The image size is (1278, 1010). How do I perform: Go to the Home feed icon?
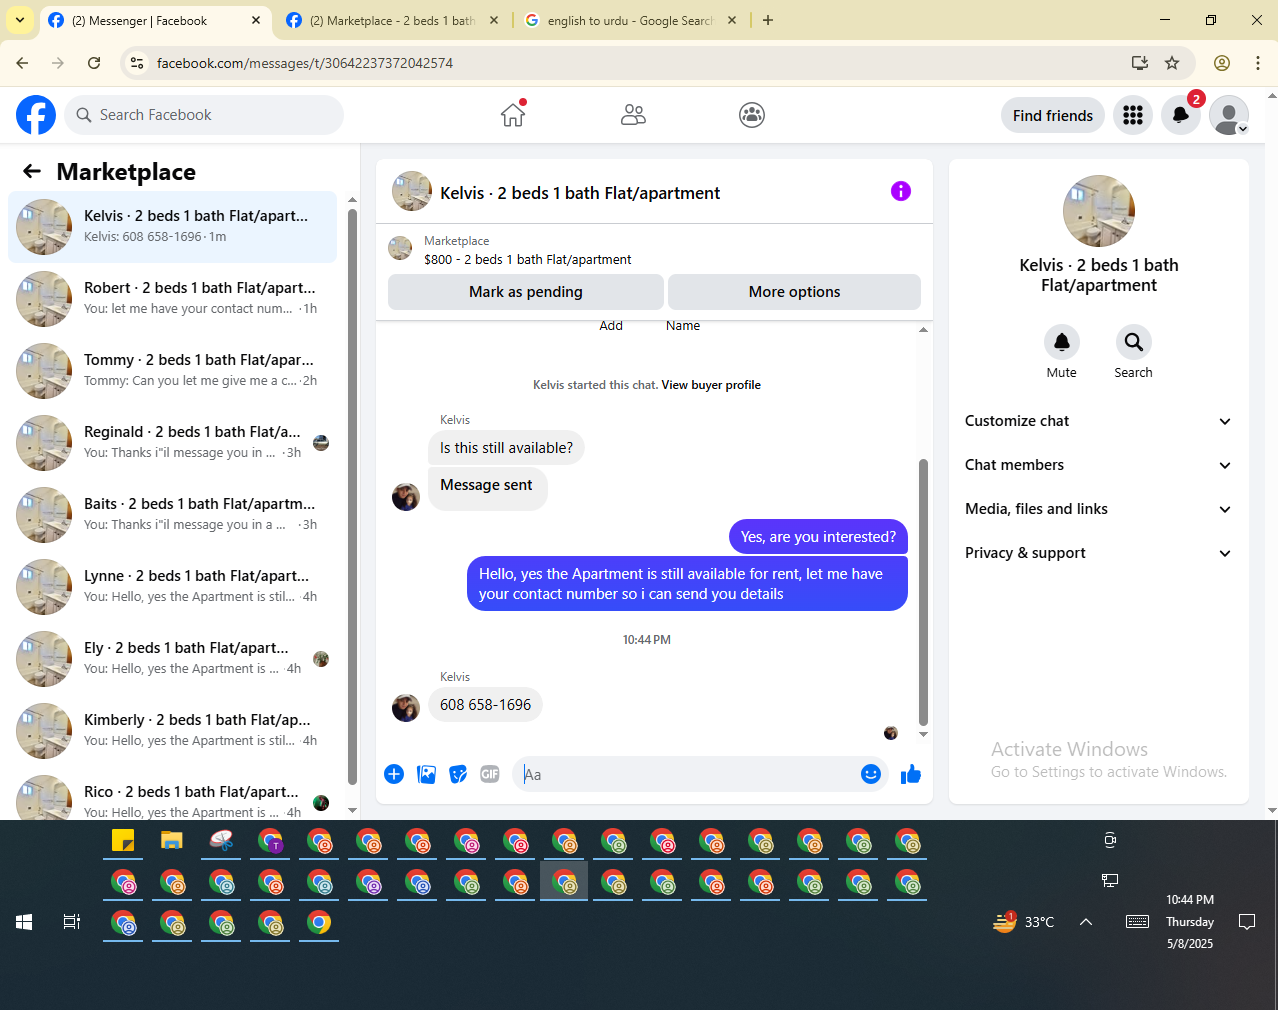[513, 115]
